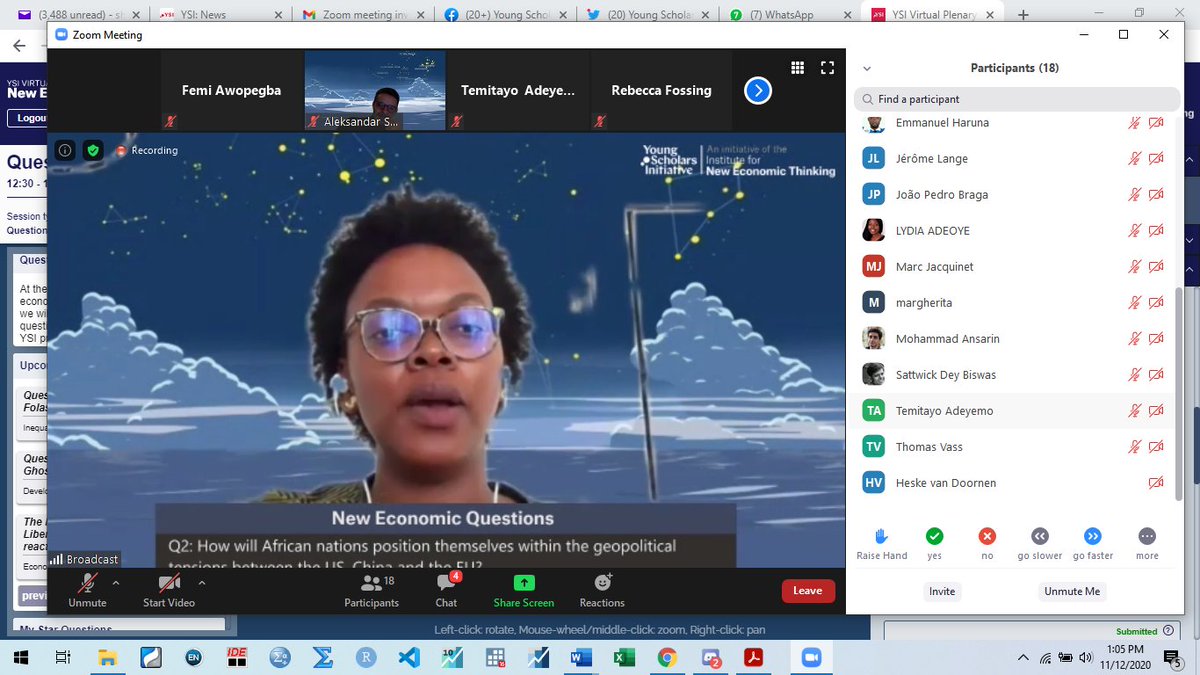
Task: Open meeting information icon
Action: (65, 150)
